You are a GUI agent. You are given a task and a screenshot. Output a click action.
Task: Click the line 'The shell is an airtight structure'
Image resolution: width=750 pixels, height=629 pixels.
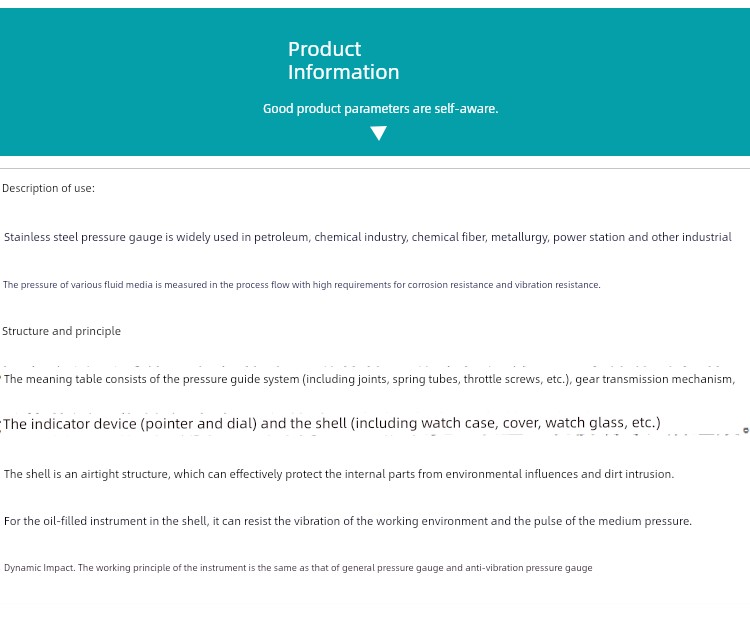(x=339, y=474)
